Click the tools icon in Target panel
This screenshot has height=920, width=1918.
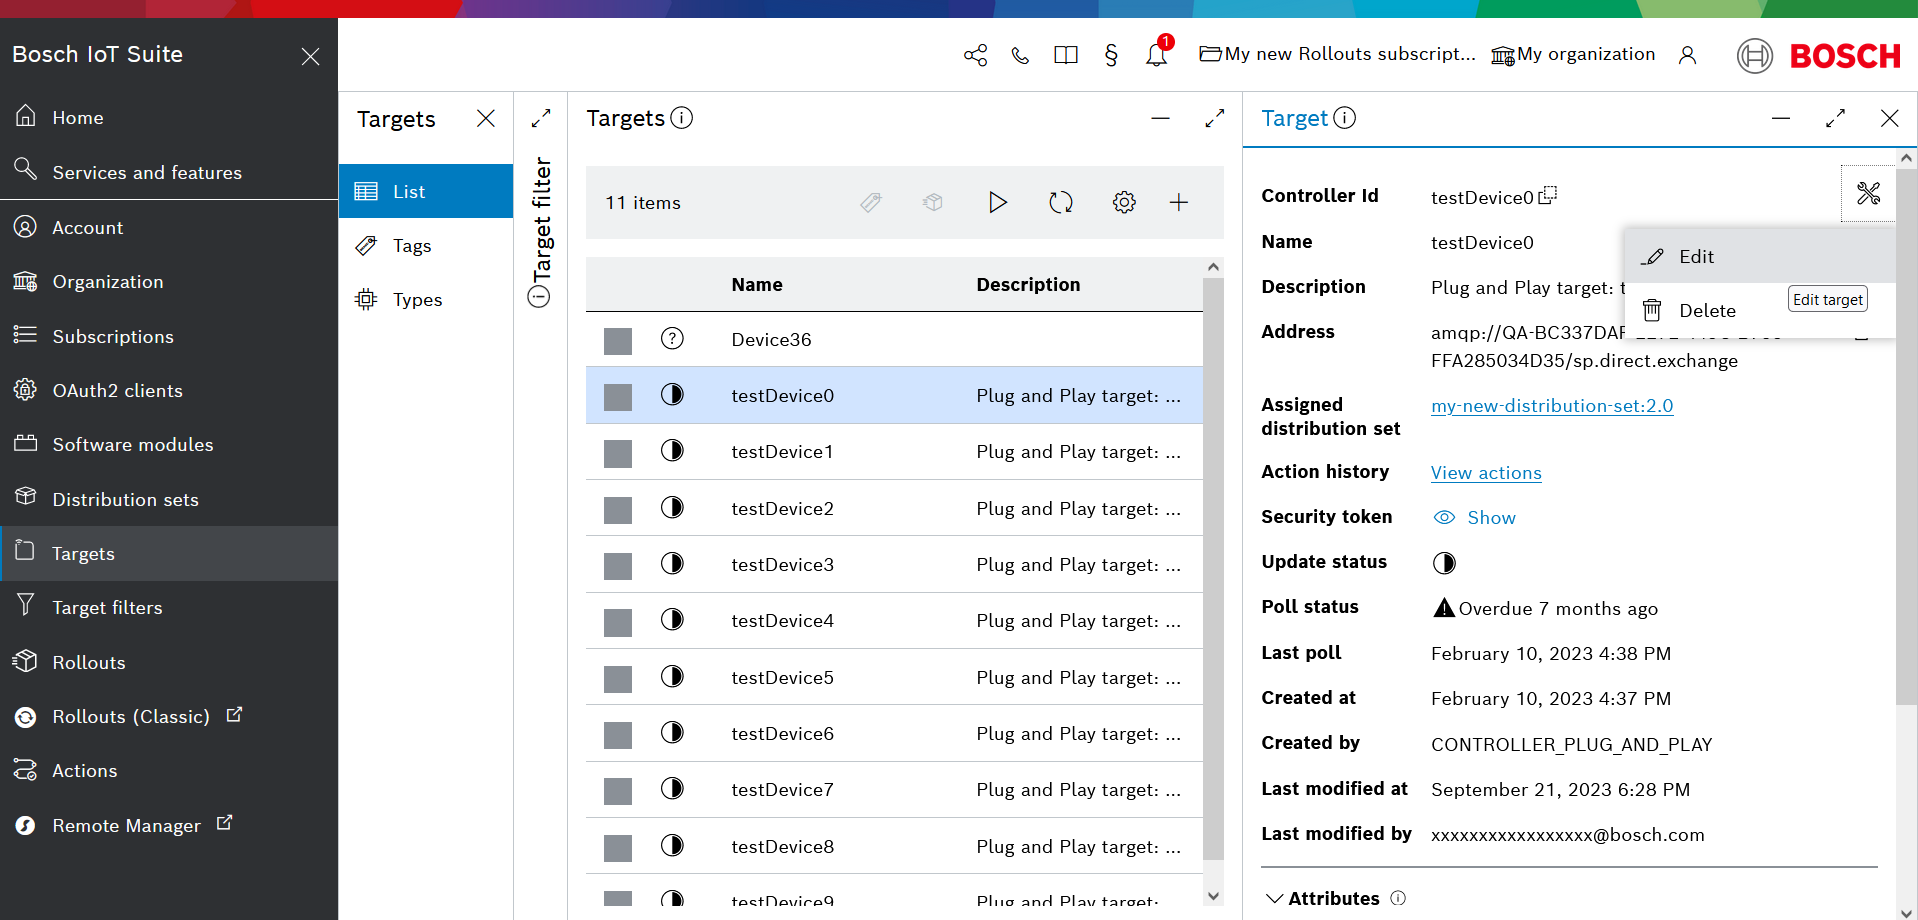click(x=1868, y=193)
